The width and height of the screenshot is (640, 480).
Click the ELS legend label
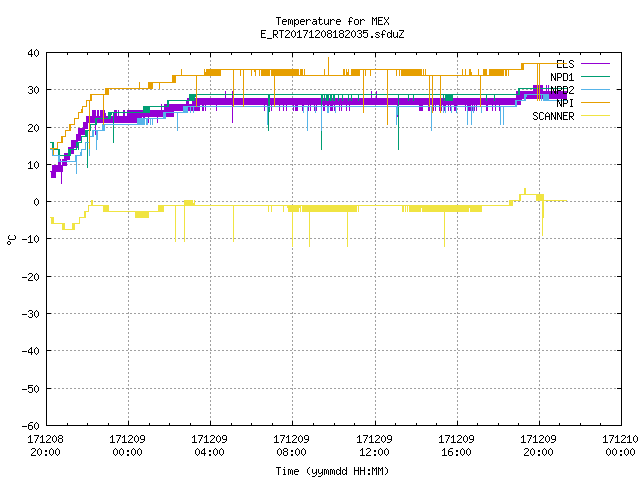click(565, 64)
